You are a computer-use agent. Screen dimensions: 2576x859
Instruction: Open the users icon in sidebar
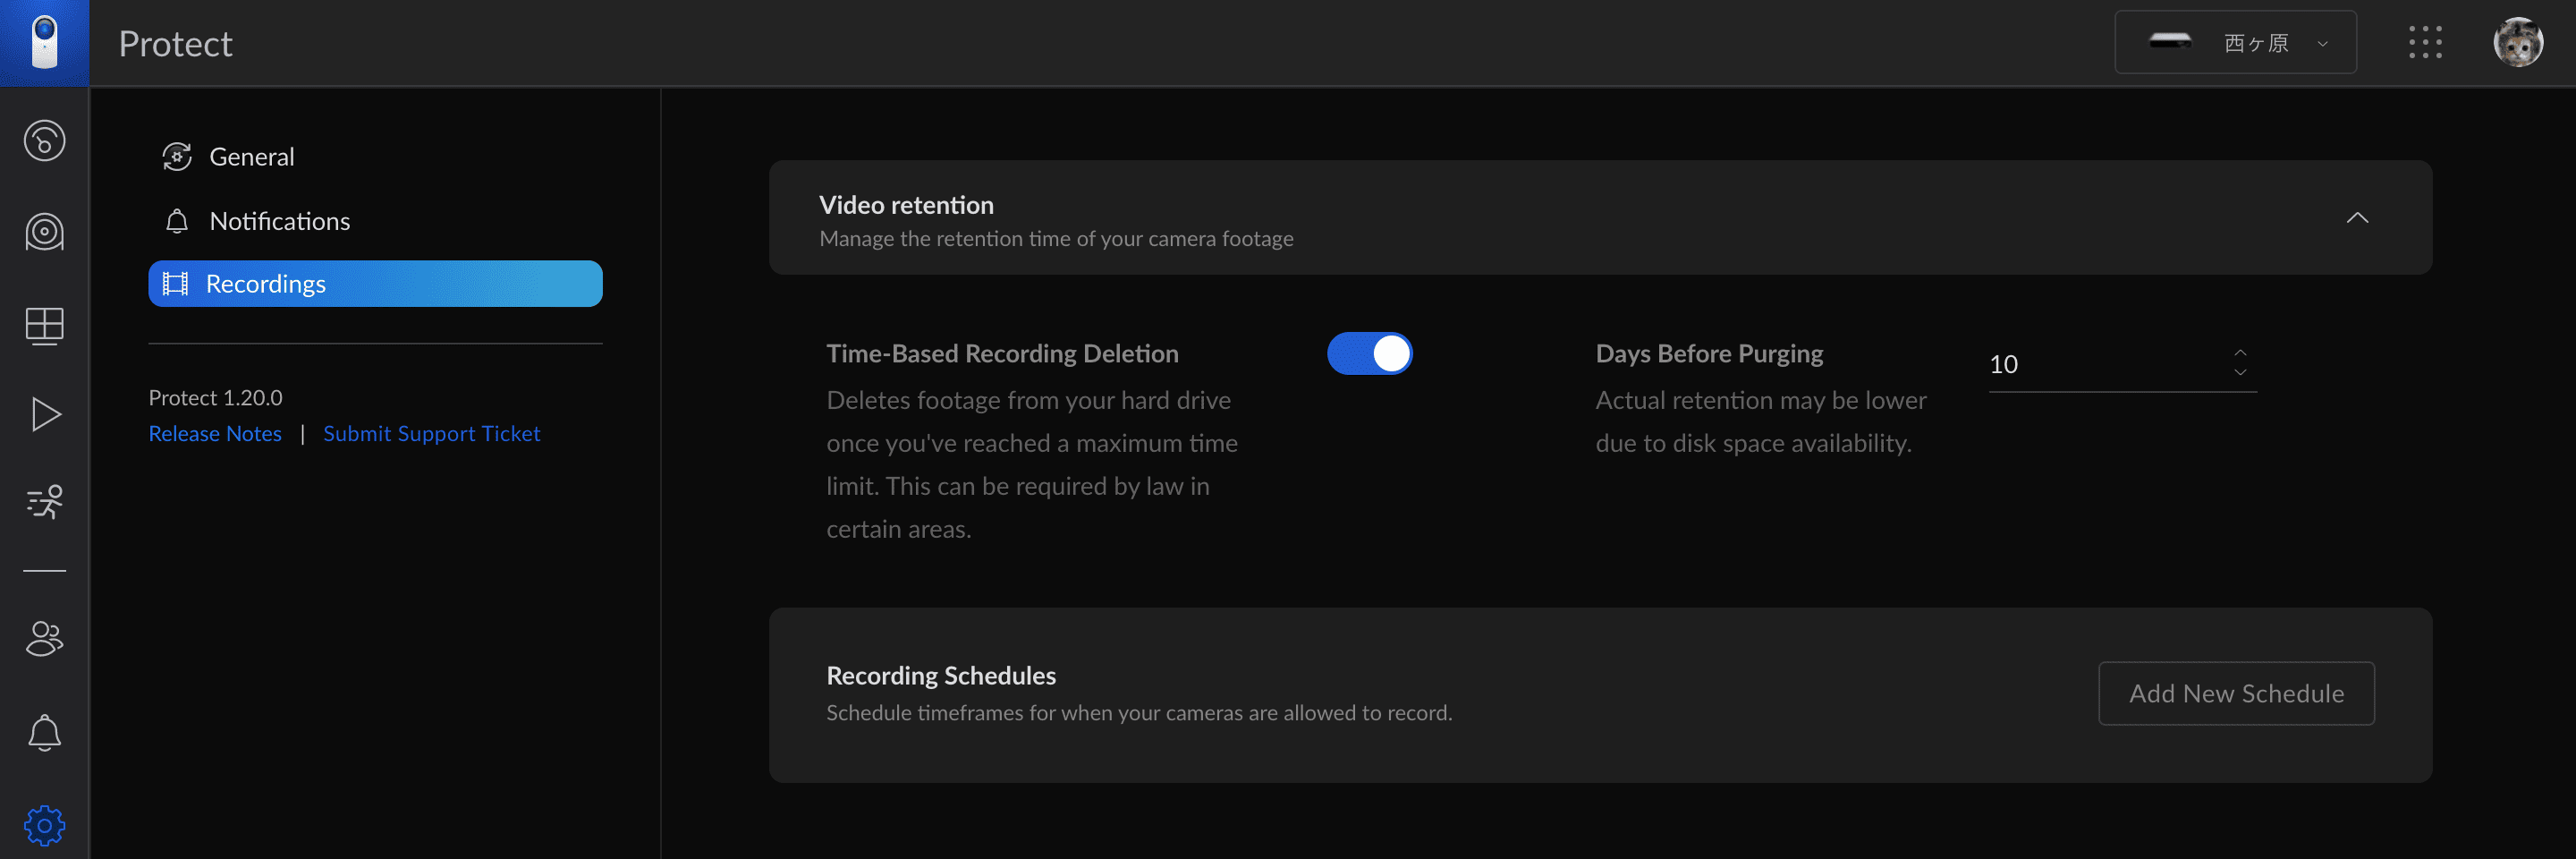44,639
